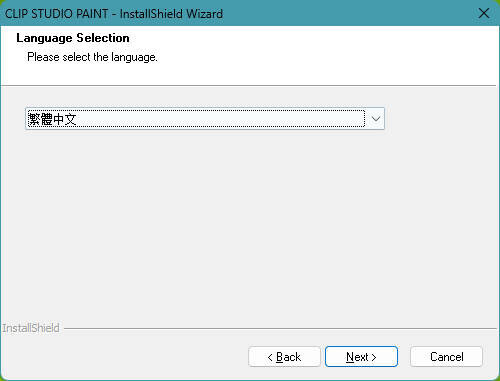Image resolution: width=500 pixels, height=381 pixels.
Task: Return with the Back button
Action: (x=284, y=357)
